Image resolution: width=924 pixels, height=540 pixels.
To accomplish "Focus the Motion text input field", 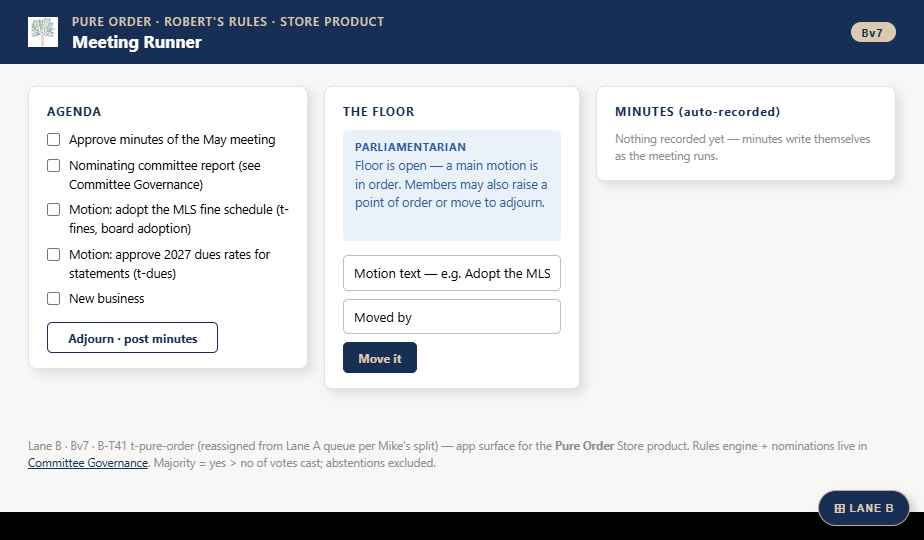I will pyautogui.click(x=452, y=273).
